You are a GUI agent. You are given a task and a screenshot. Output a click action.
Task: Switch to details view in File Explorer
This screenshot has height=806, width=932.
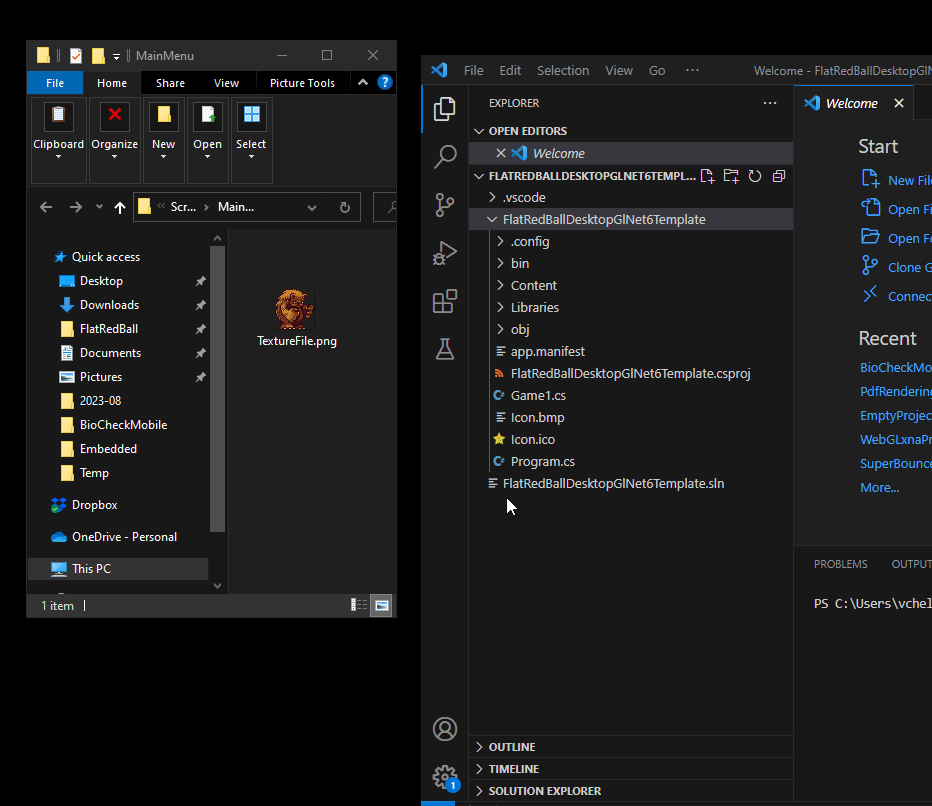pyautogui.click(x=359, y=605)
